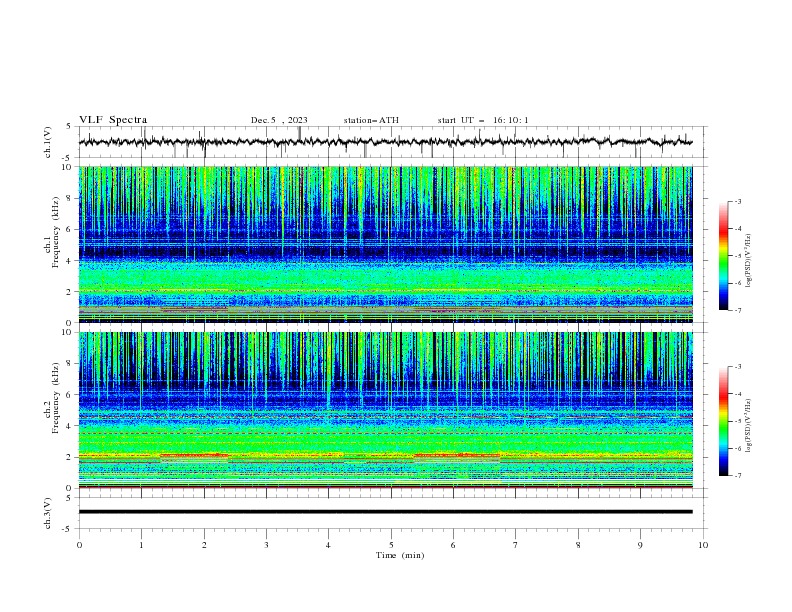Click the ch.1 voltage waveform trace

point(385,142)
